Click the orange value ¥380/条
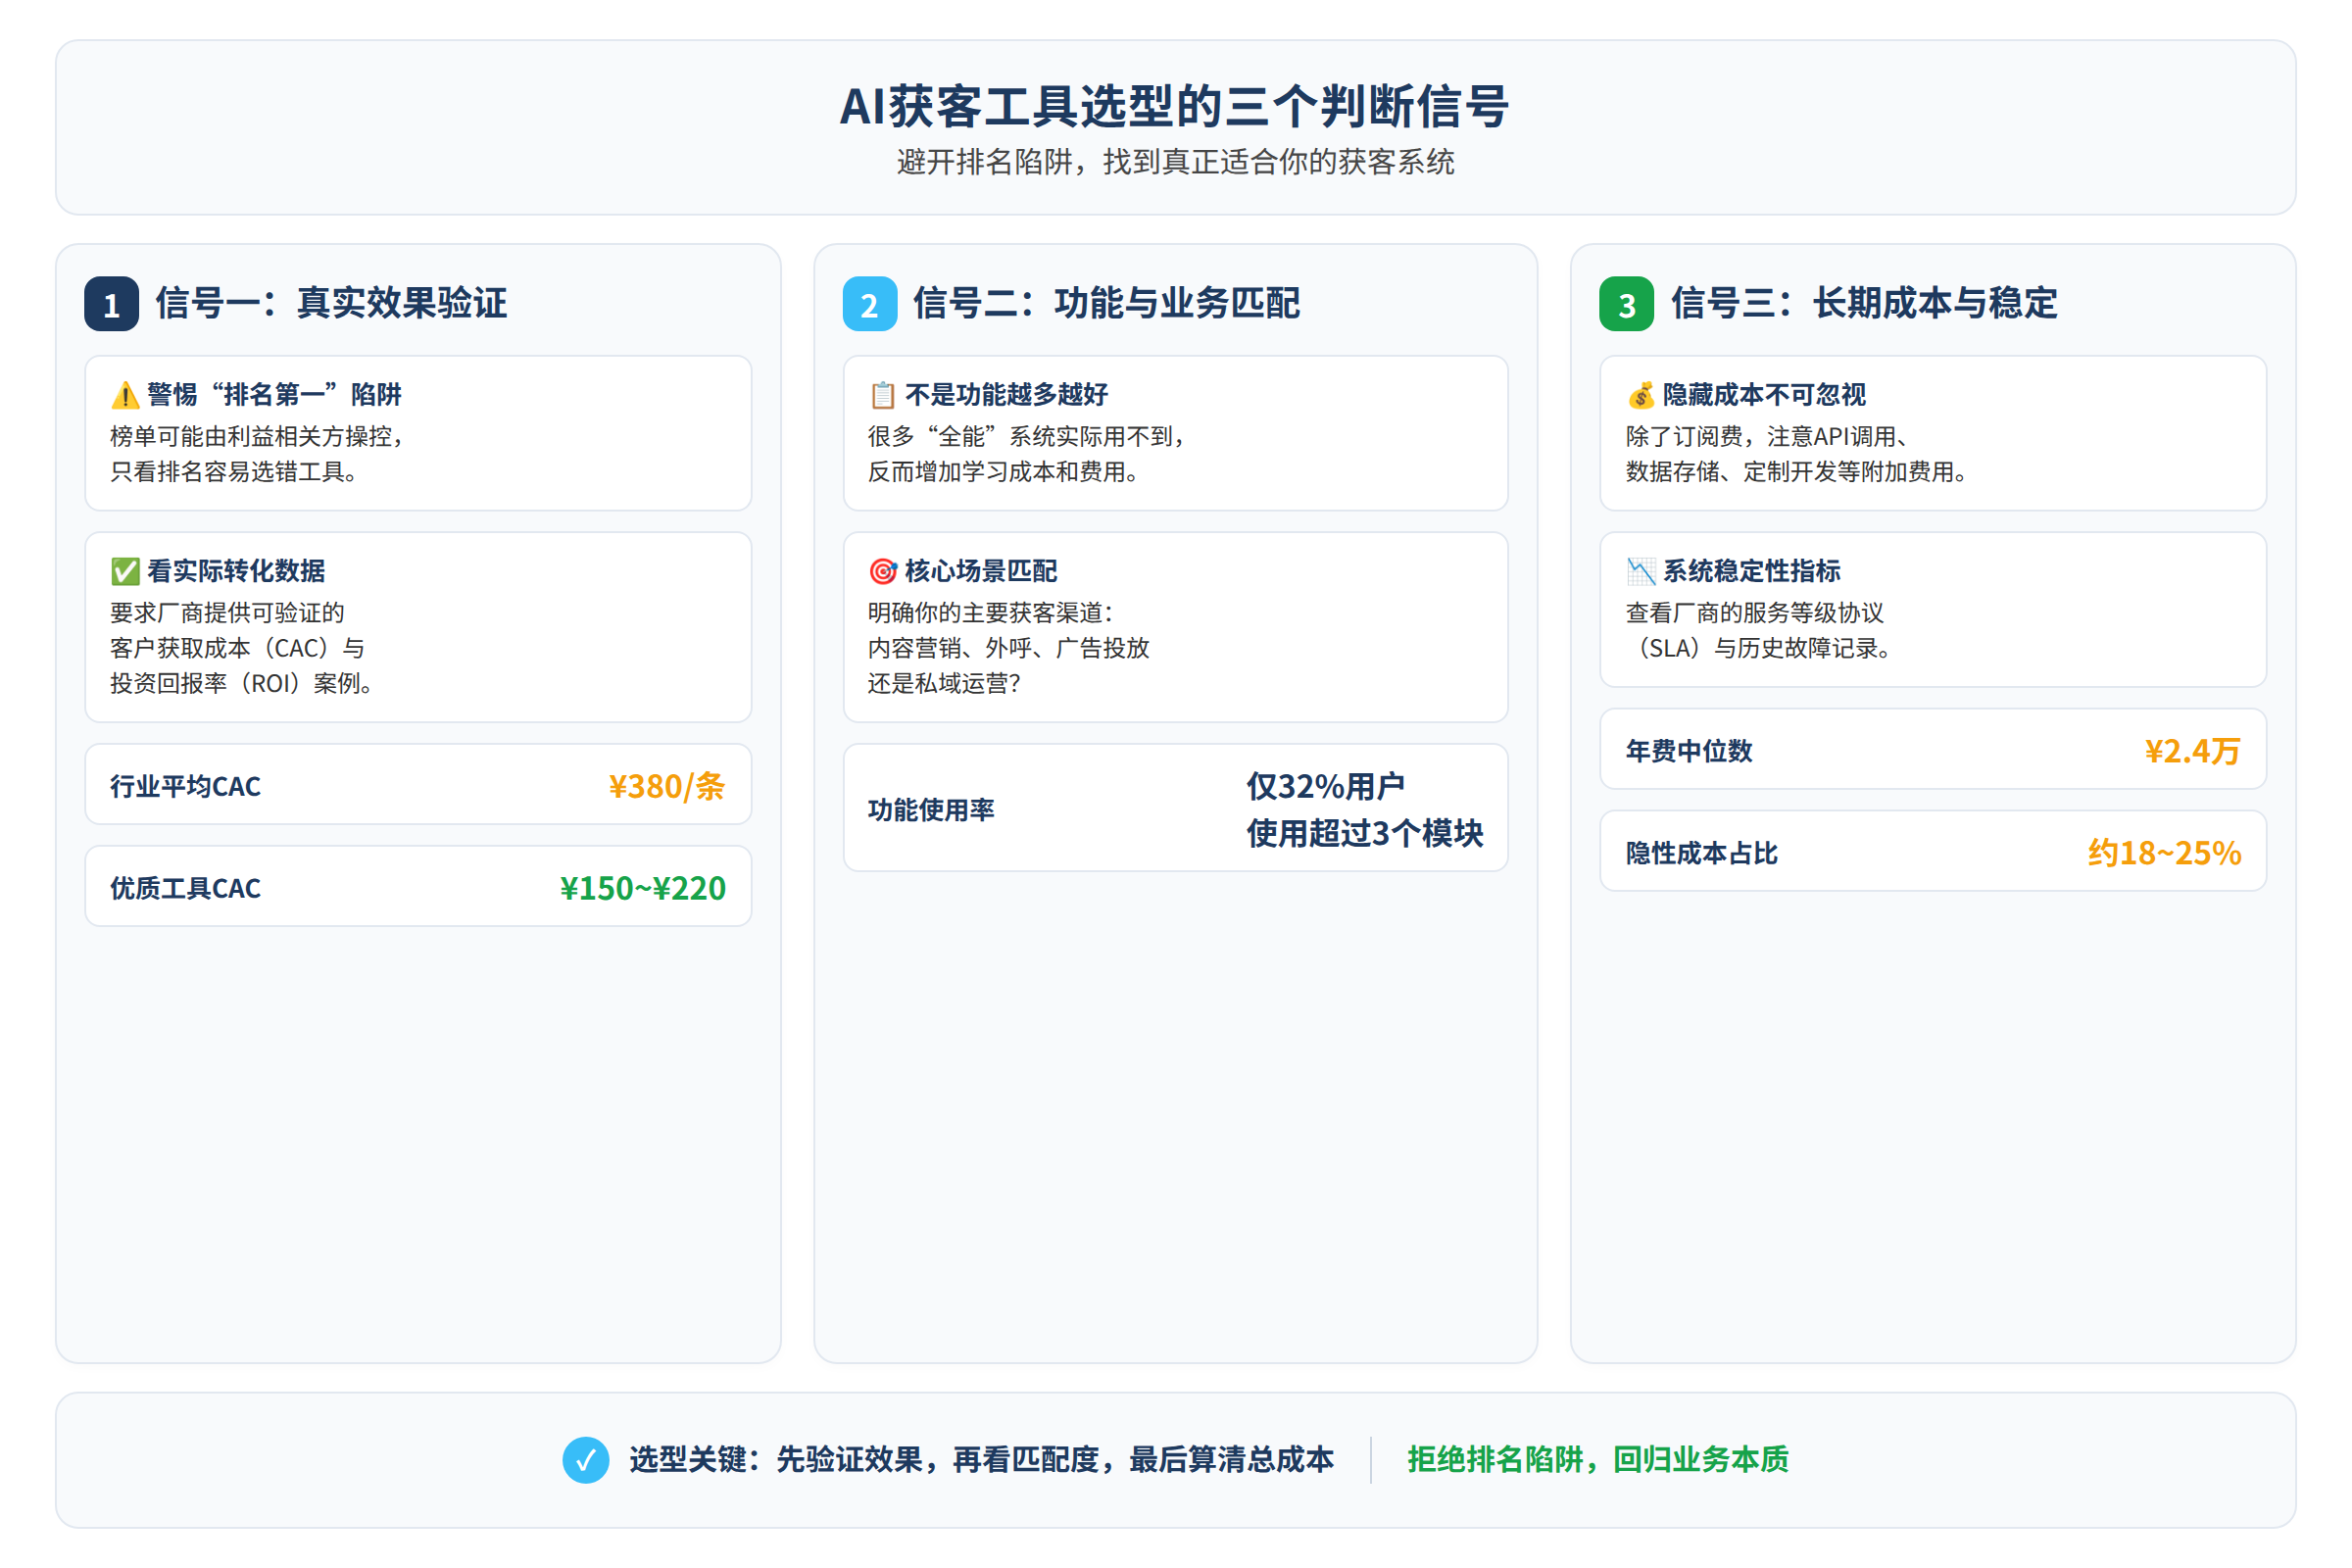 pyautogui.click(x=667, y=787)
